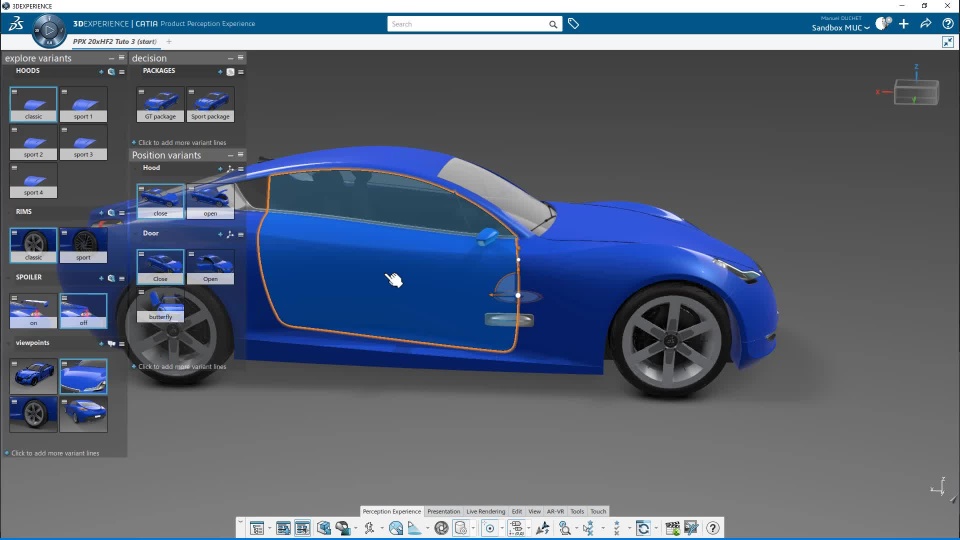Turn the spoiler on variant
Screen dimensions: 960x540
(x=33, y=311)
